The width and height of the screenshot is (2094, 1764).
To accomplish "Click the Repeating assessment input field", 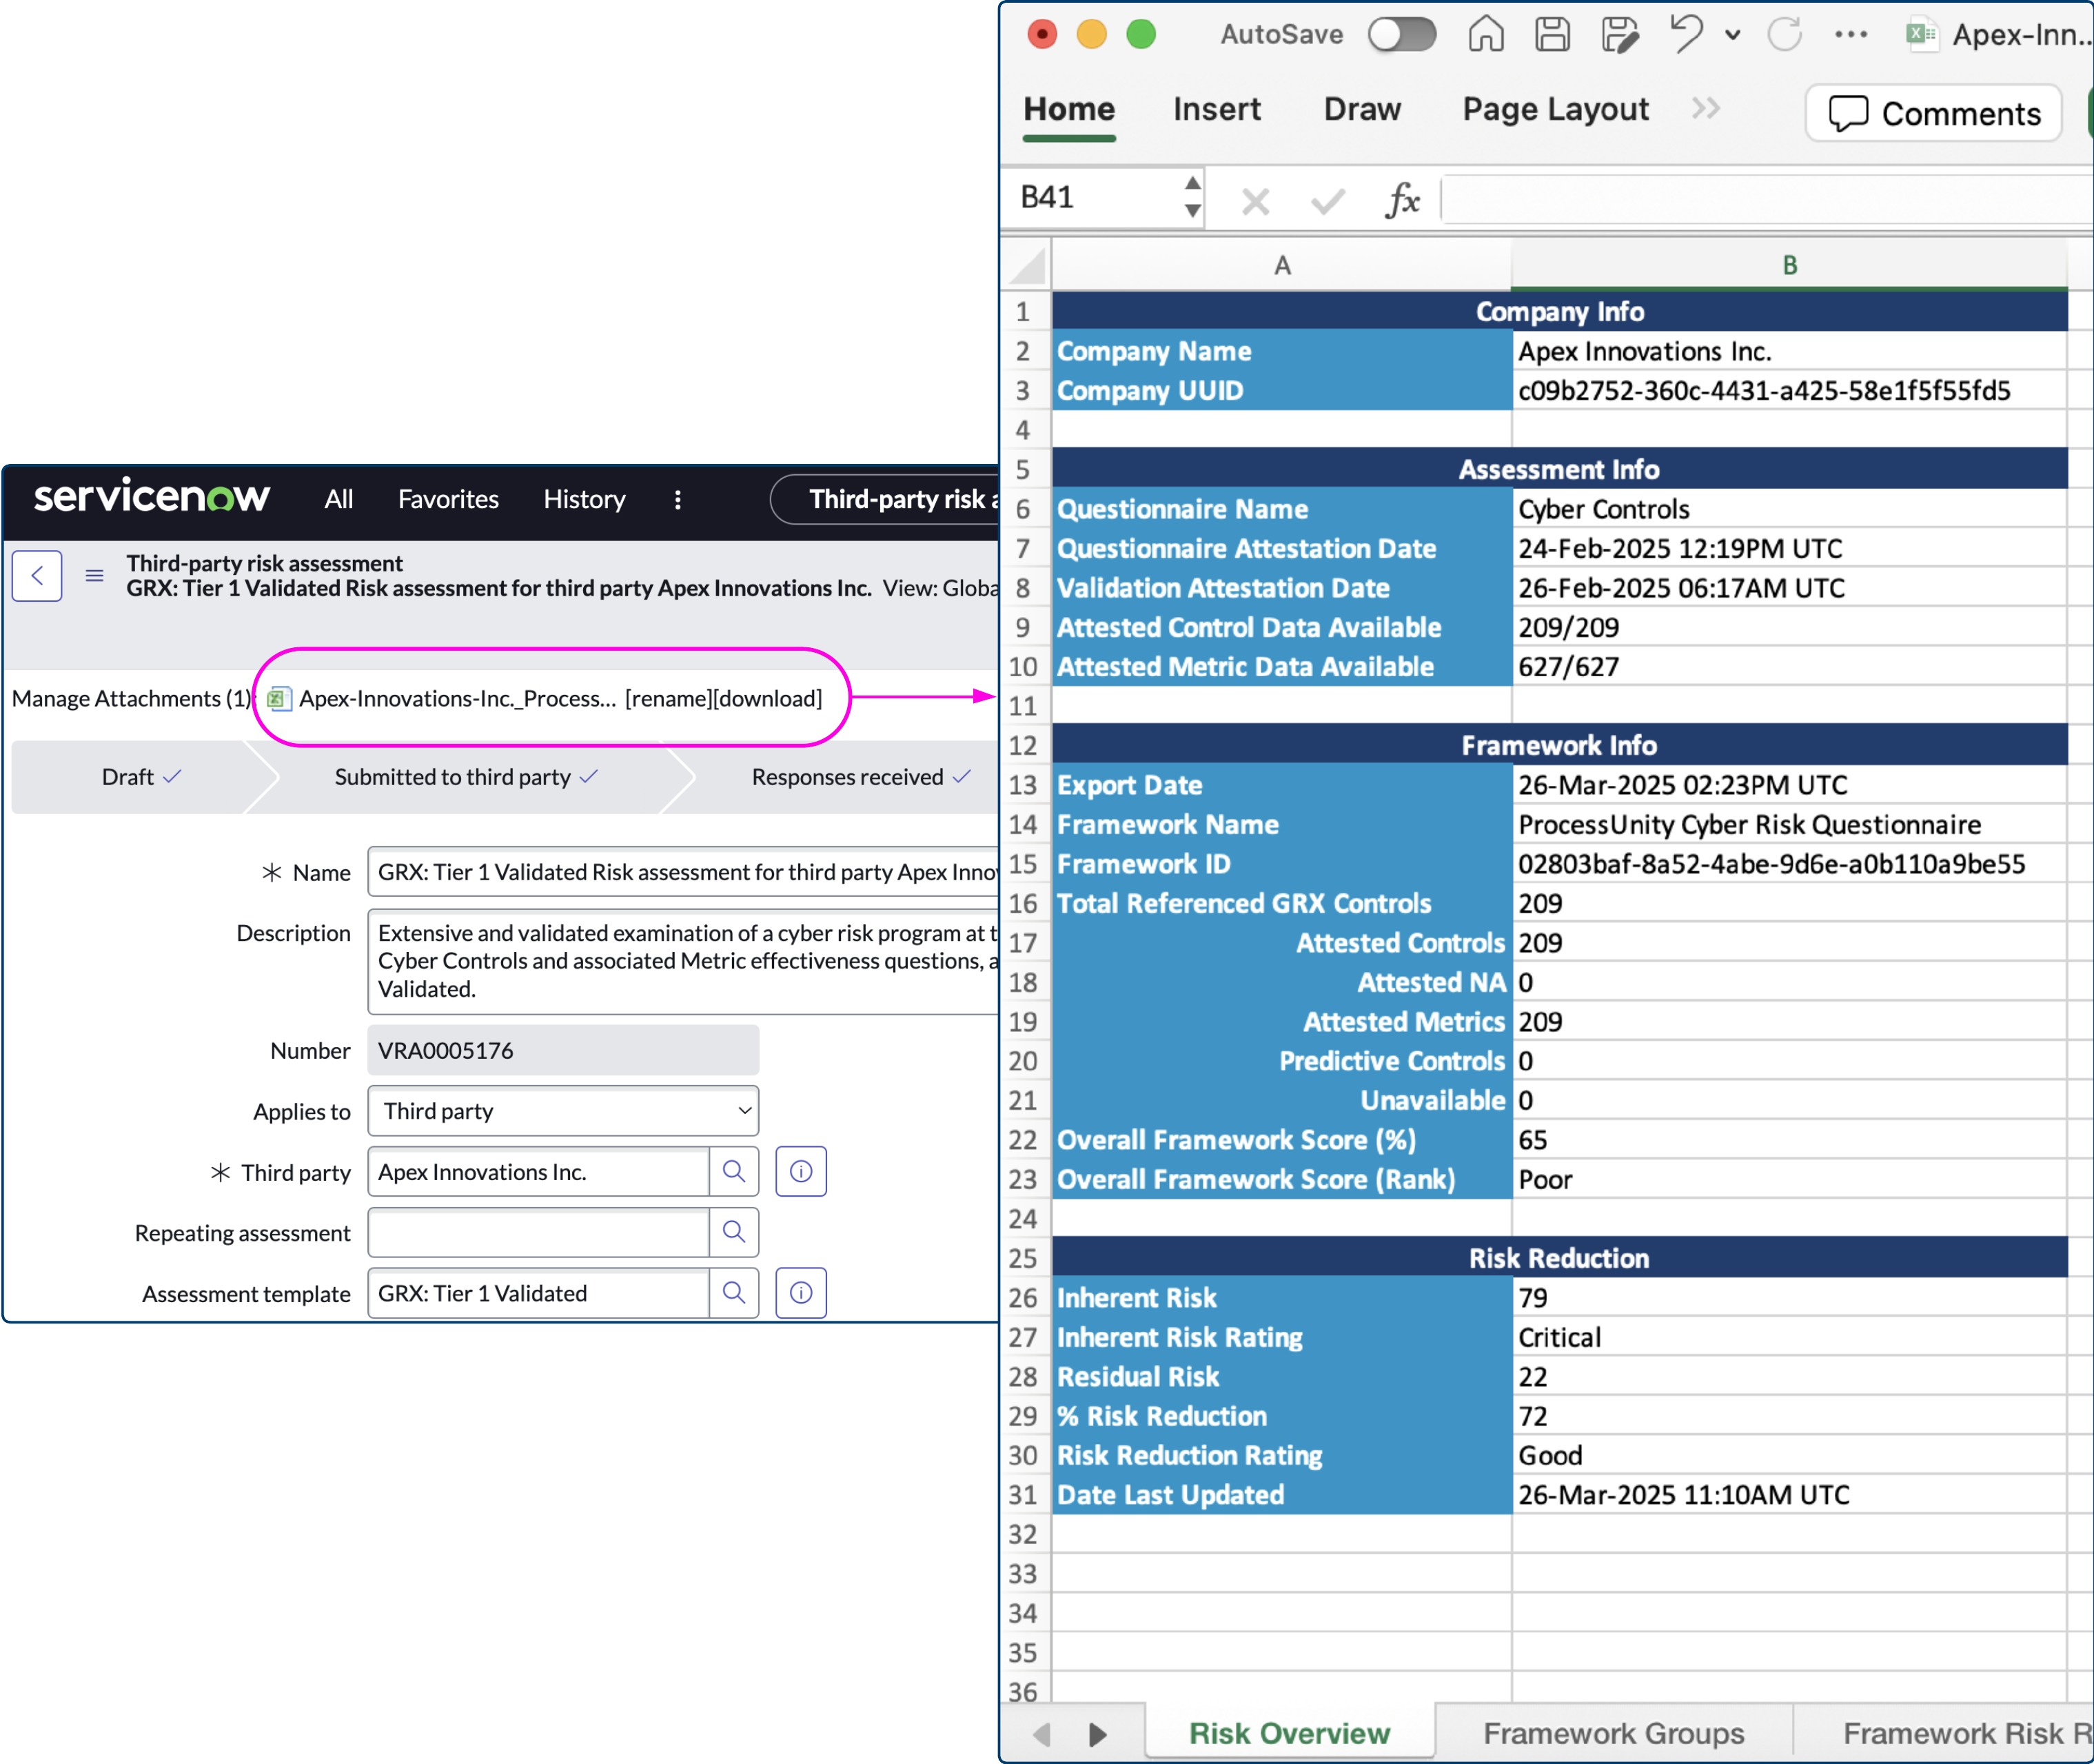I will tap(538, 1232).
